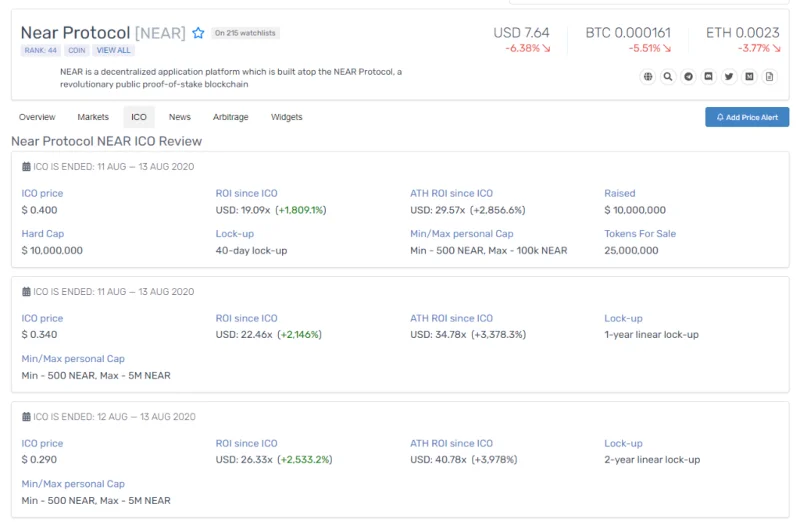Click the +2,146% ROI value
The width and height of the screenshot is (800, 522).
(299, 334)
